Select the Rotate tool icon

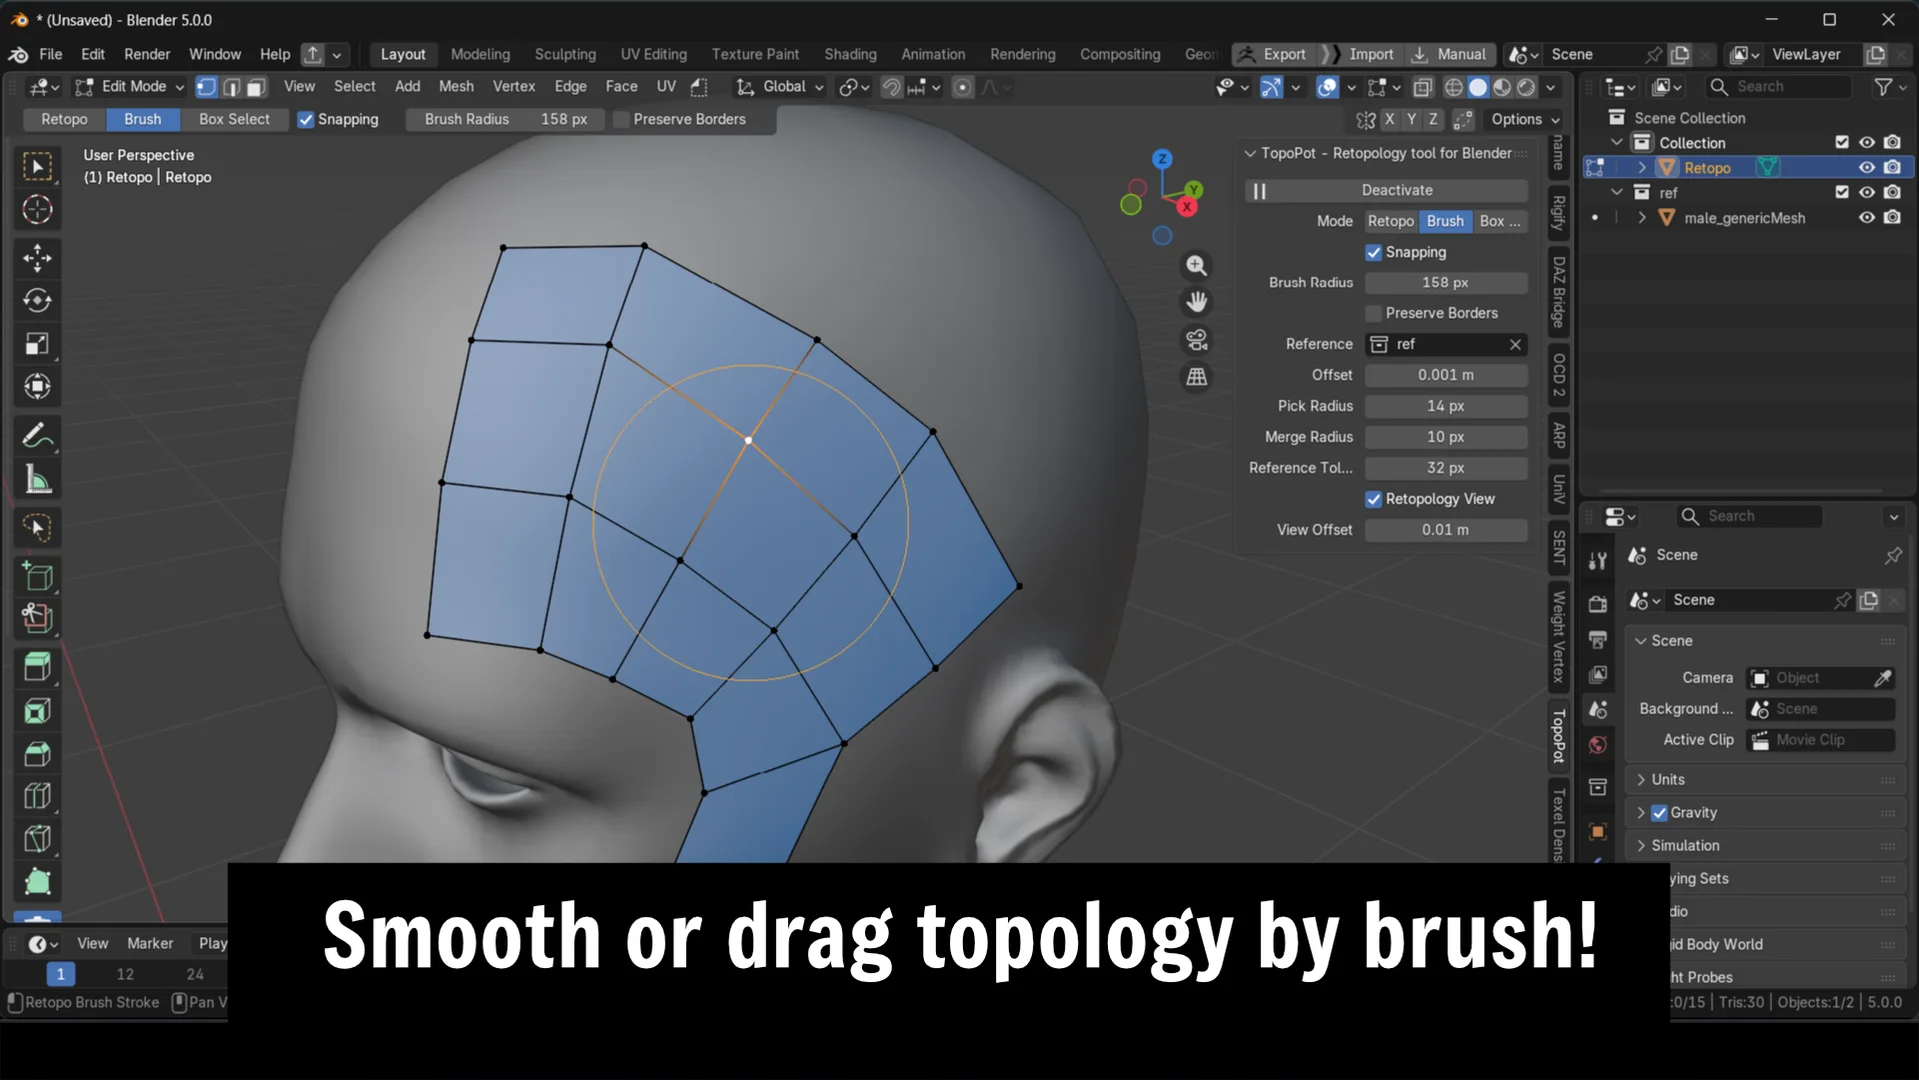(x=37, y=301)
